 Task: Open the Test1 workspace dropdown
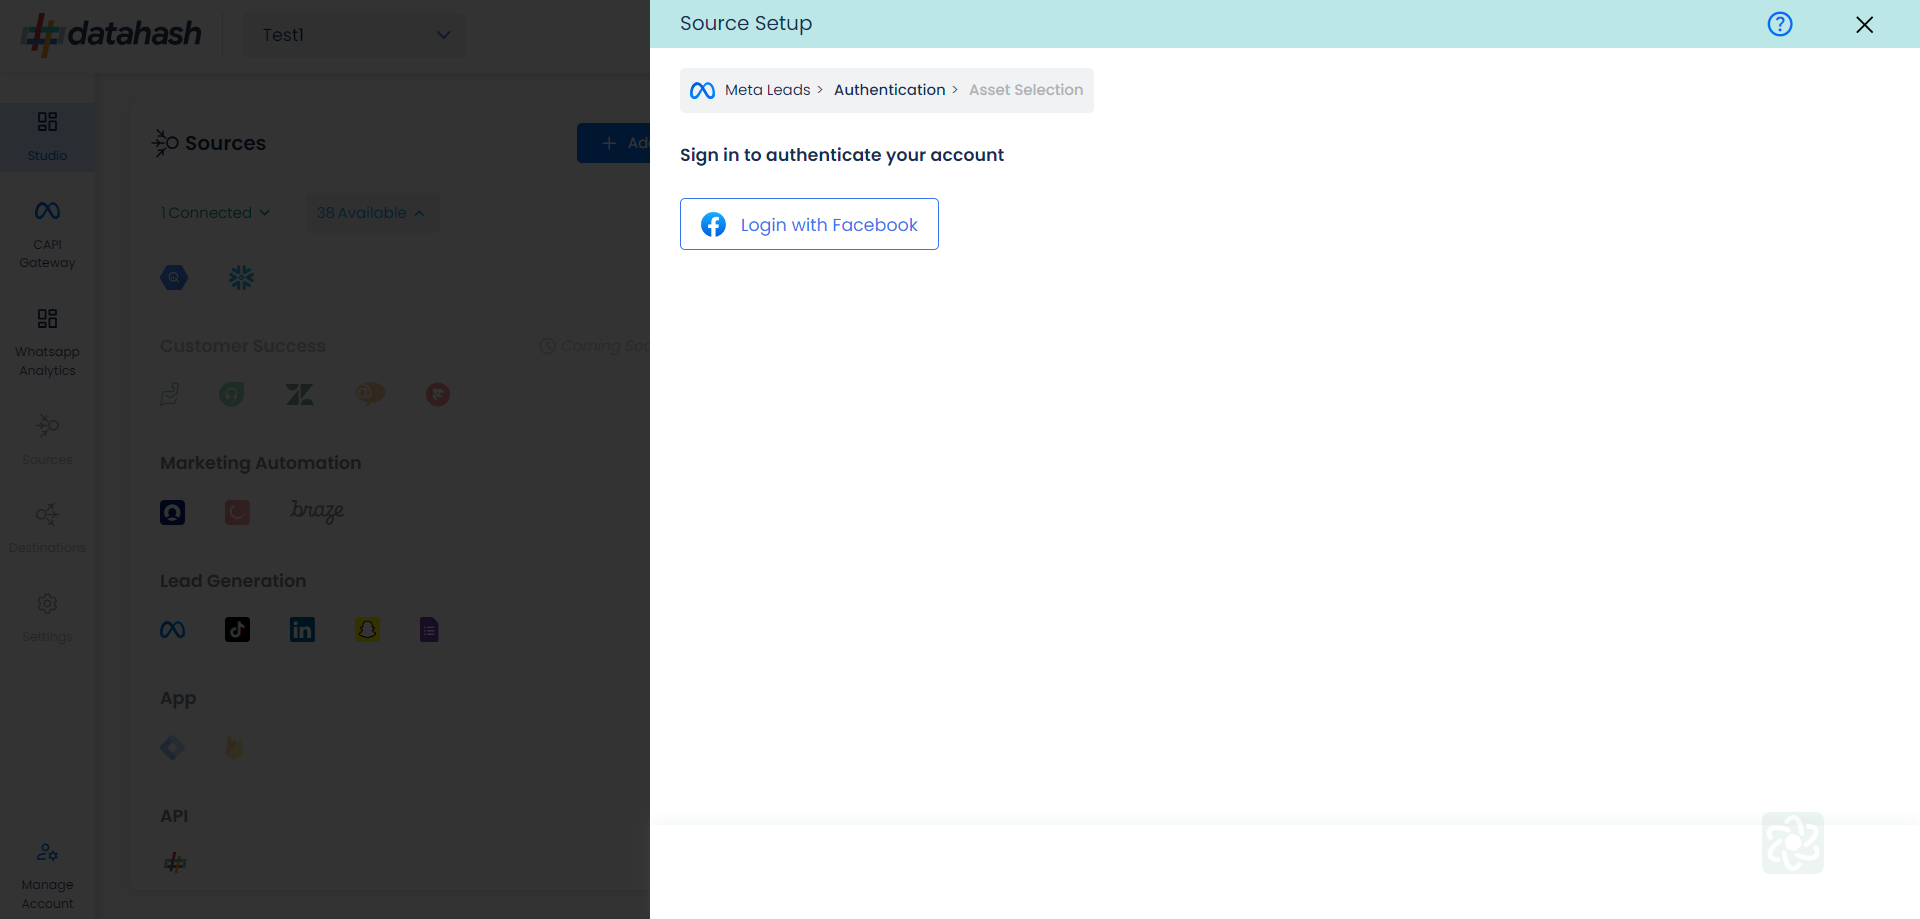click(x=355, y=35)
